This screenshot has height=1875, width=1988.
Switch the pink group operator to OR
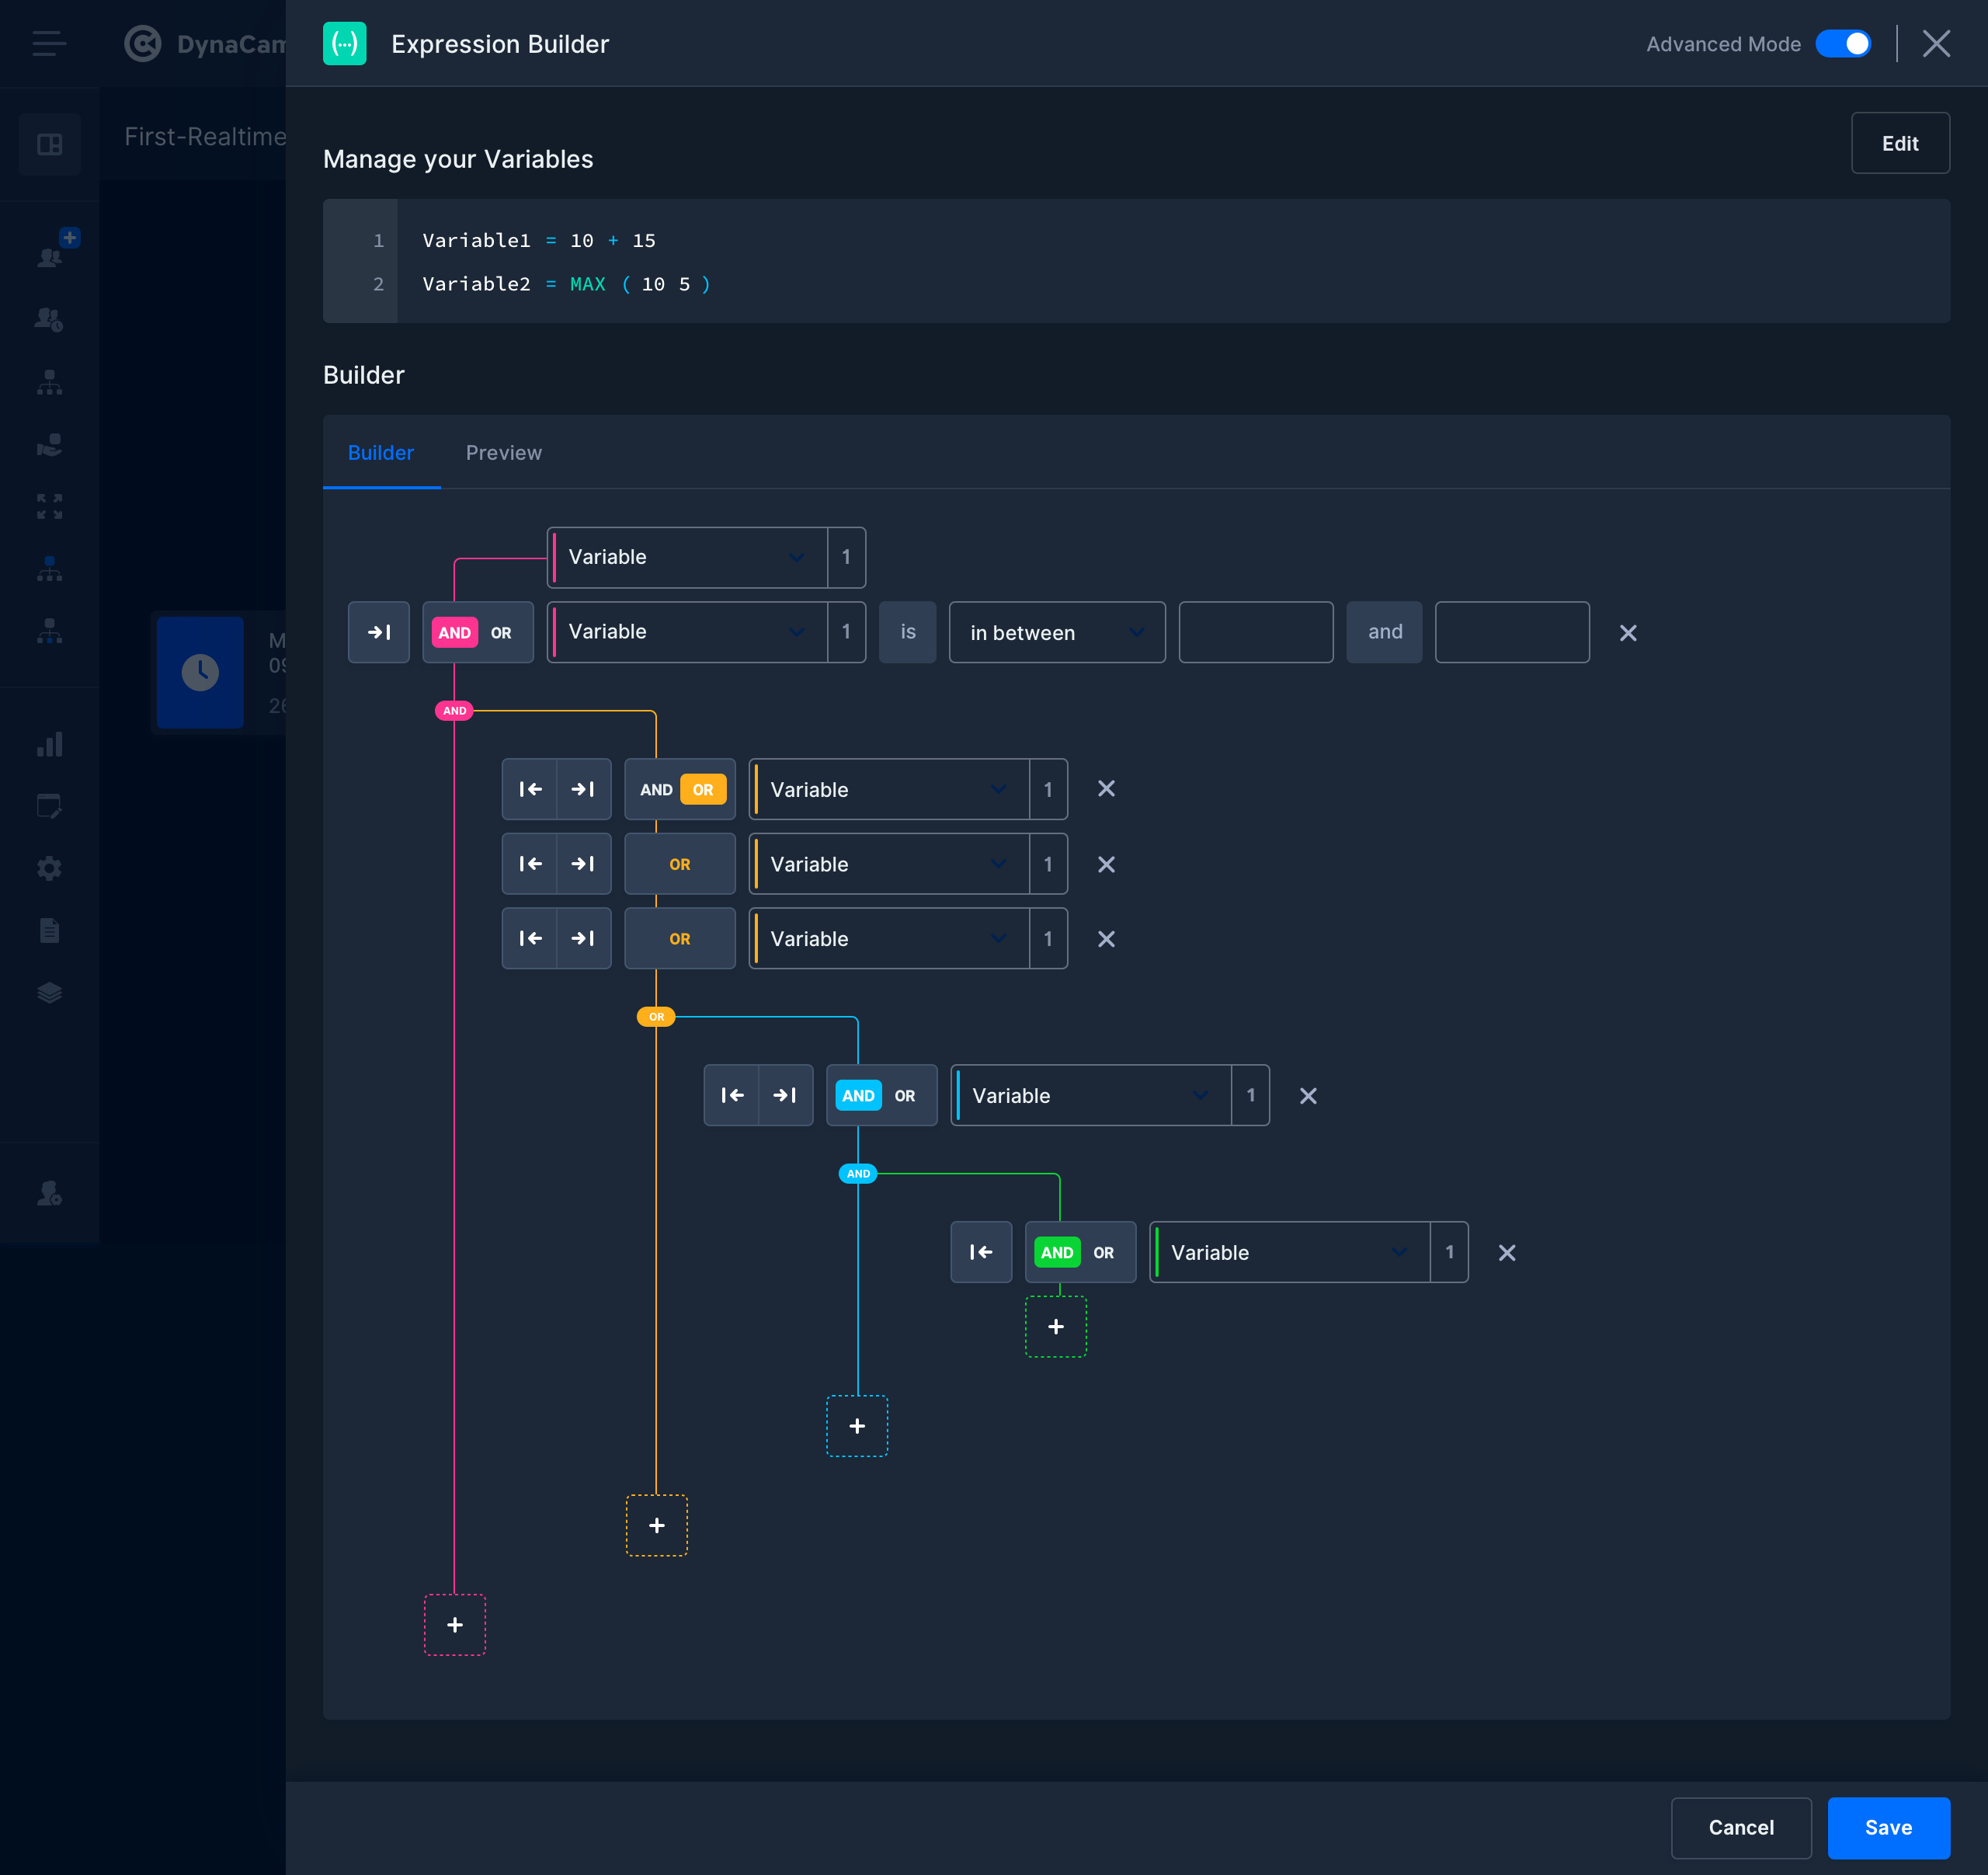501,633
